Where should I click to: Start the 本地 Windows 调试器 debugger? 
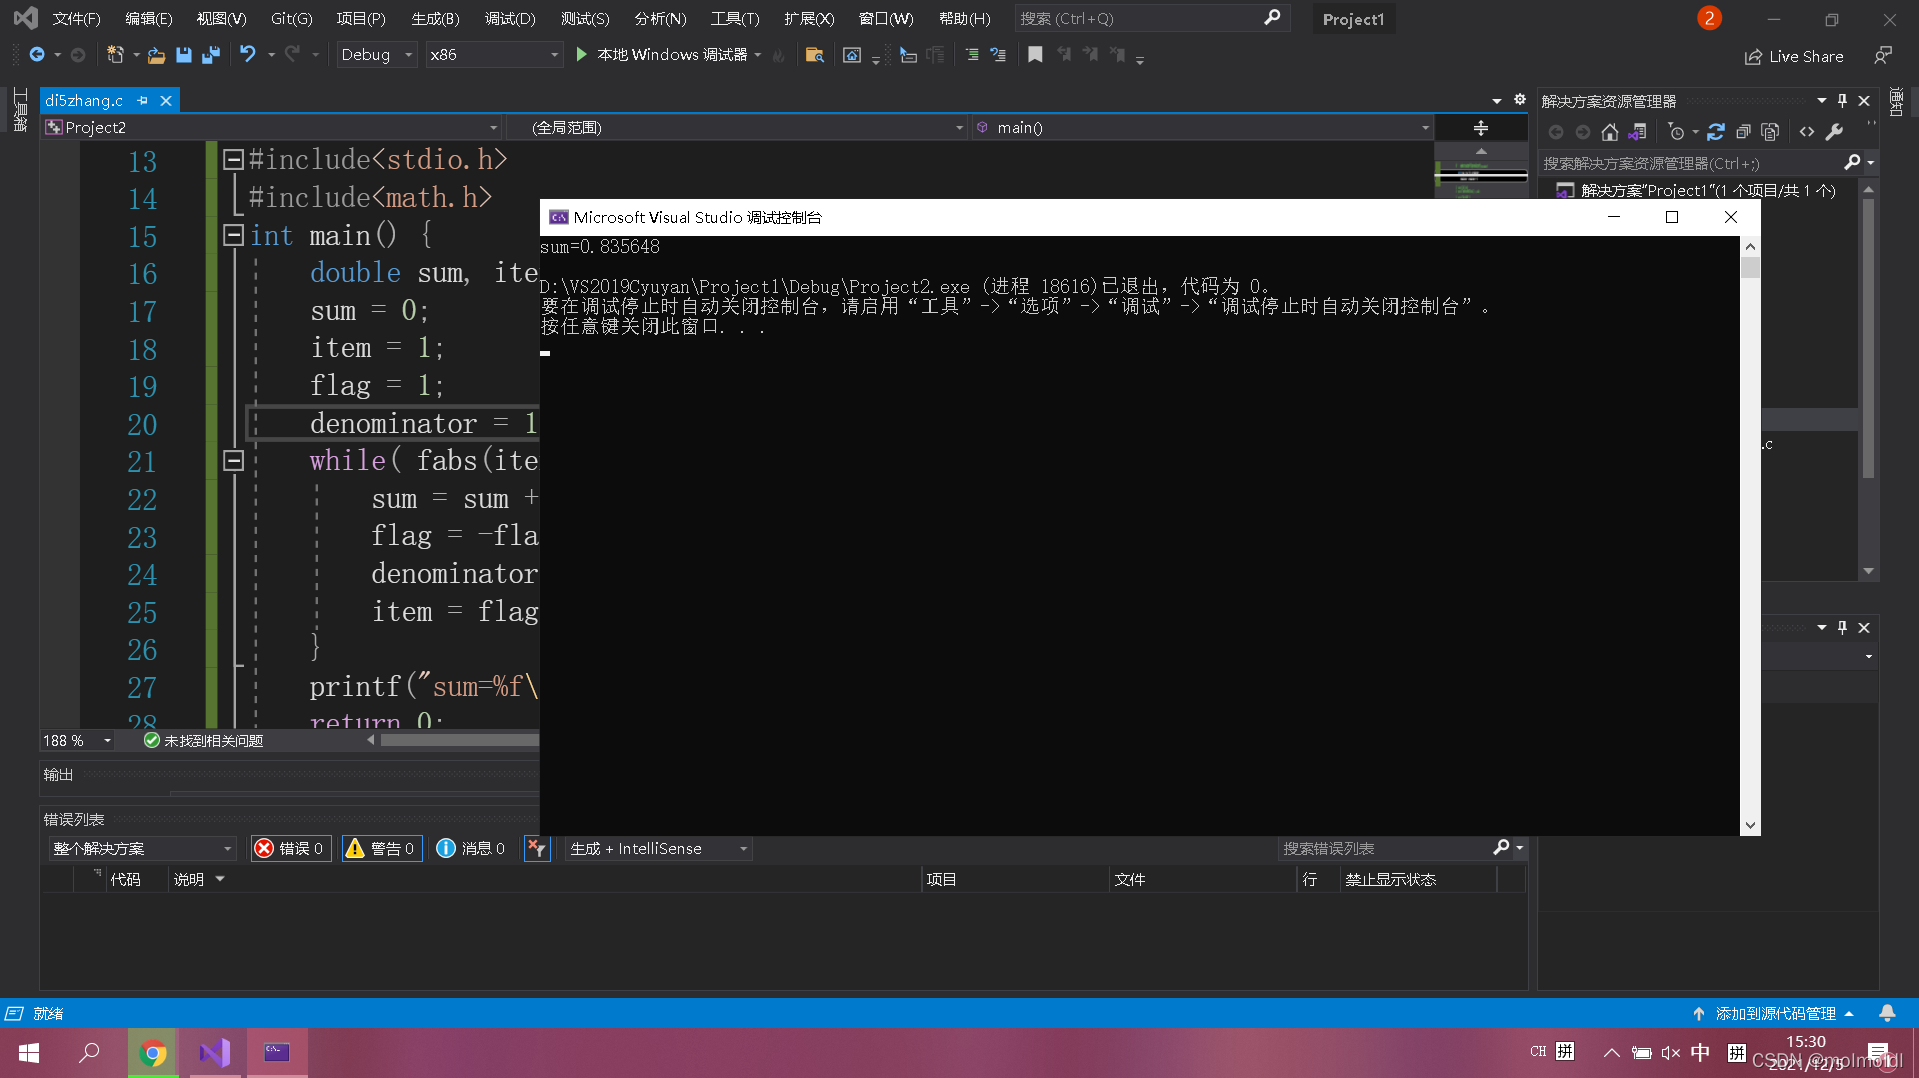pyautogui.click(x=664, y=55)
